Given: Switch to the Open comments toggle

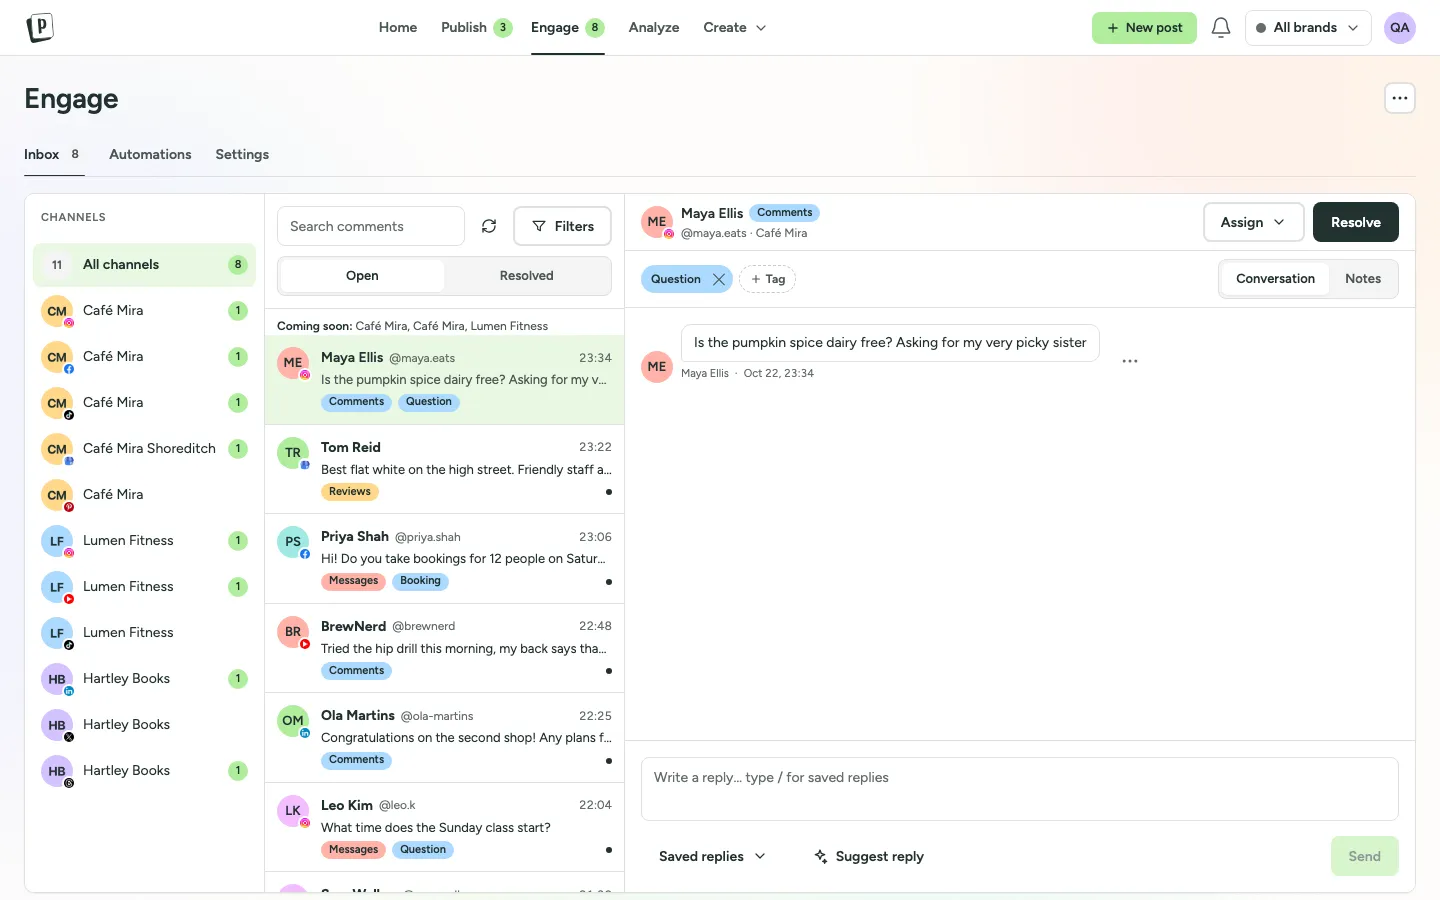Looking at the screenshot, I should click(362, 276).
